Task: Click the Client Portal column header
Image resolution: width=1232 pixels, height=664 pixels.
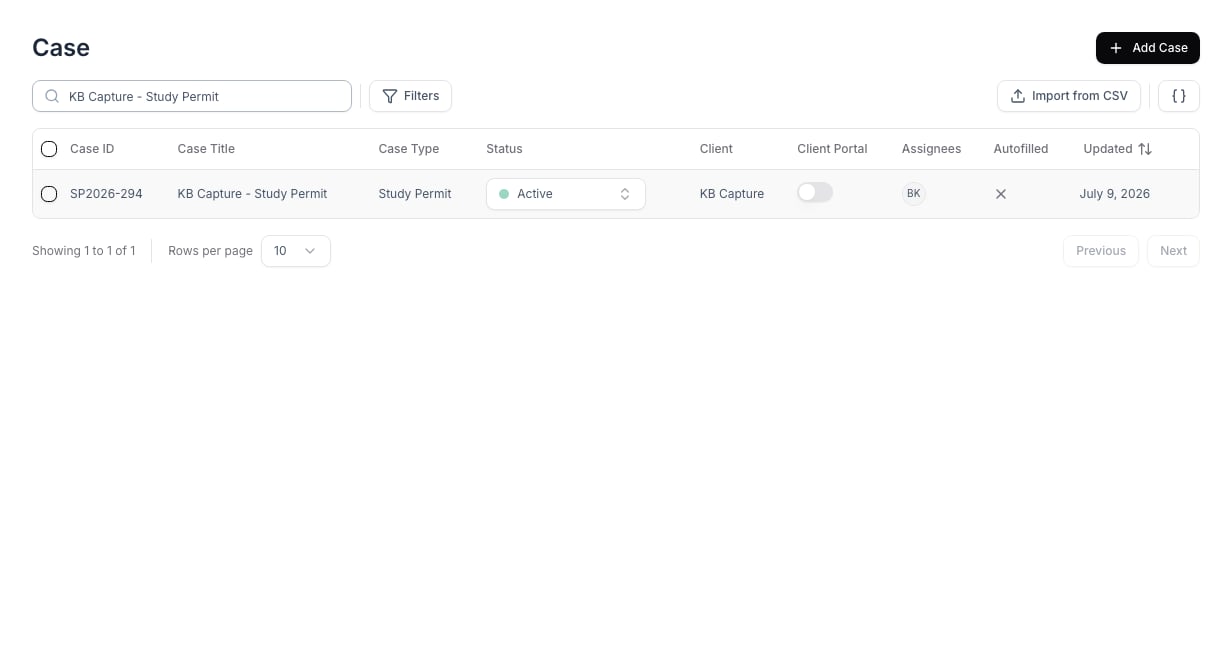Action: [832, 149]
